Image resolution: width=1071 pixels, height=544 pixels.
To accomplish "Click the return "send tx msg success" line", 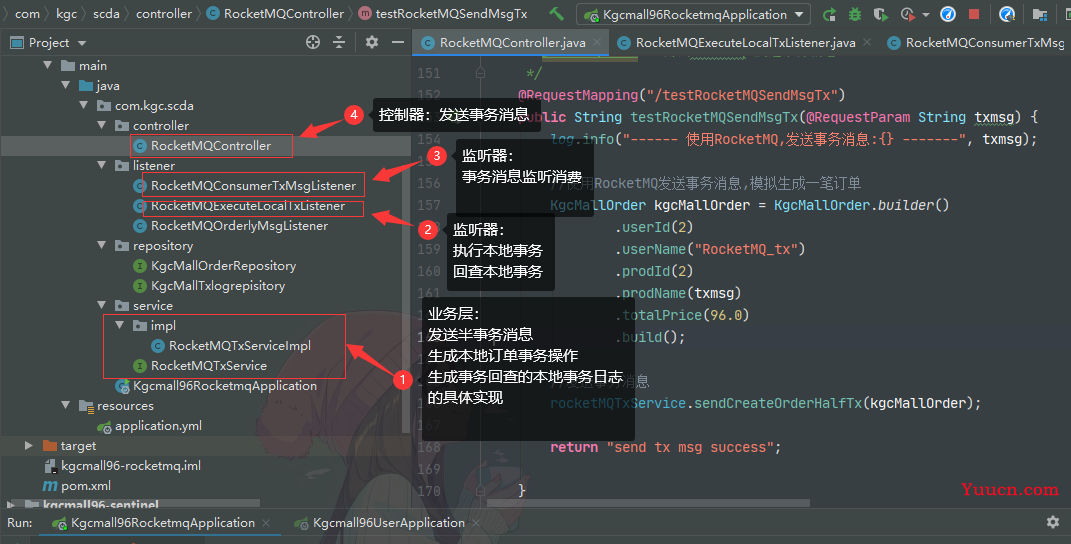I will [666, 447].
